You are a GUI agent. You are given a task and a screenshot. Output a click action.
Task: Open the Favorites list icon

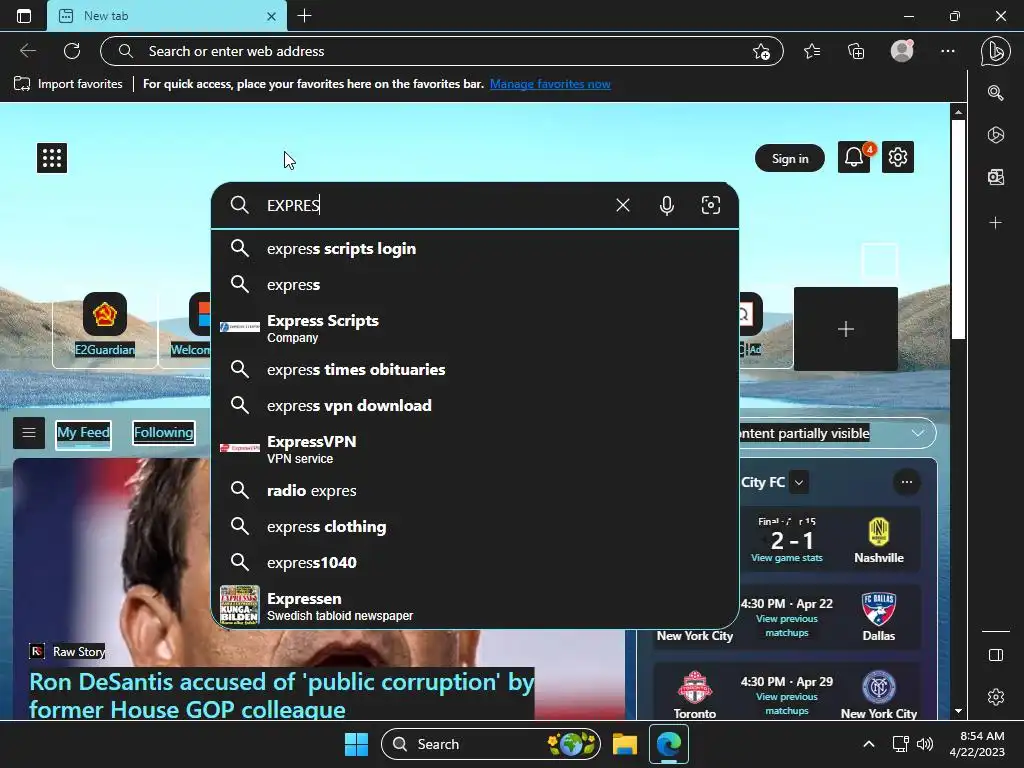pyautogui.click(x=812, y=51)
